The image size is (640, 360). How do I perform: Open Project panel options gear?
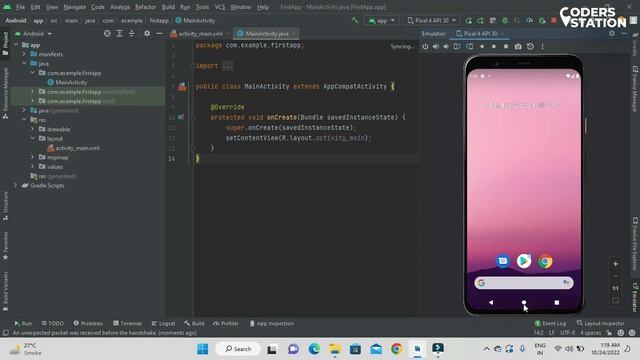pyautogui.click(x=147, y=33)
